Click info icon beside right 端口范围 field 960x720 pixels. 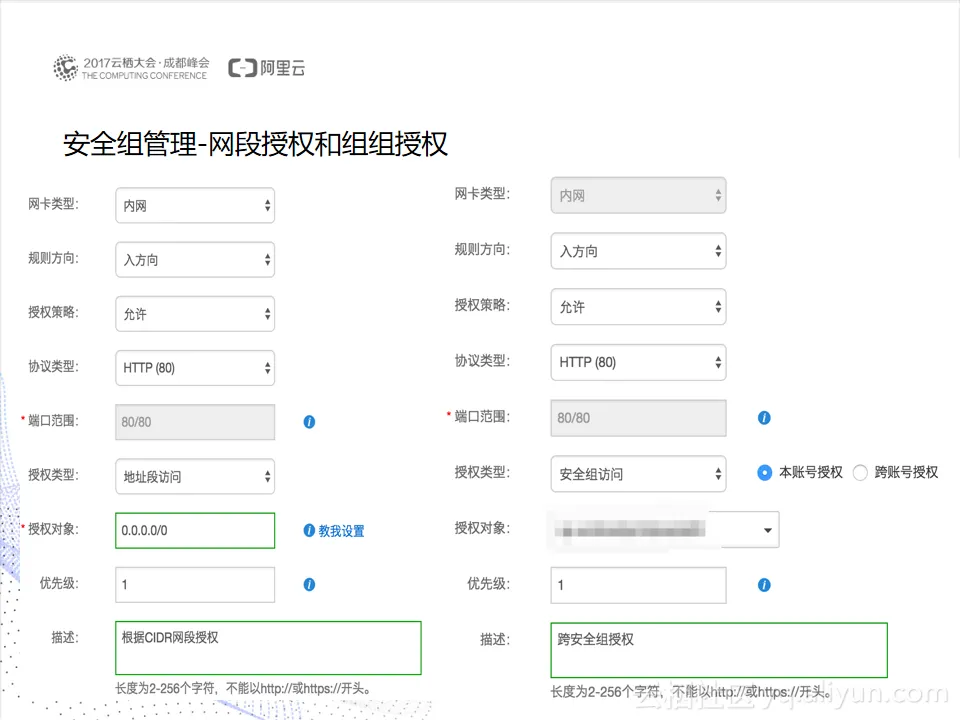[x=764, y=418]
